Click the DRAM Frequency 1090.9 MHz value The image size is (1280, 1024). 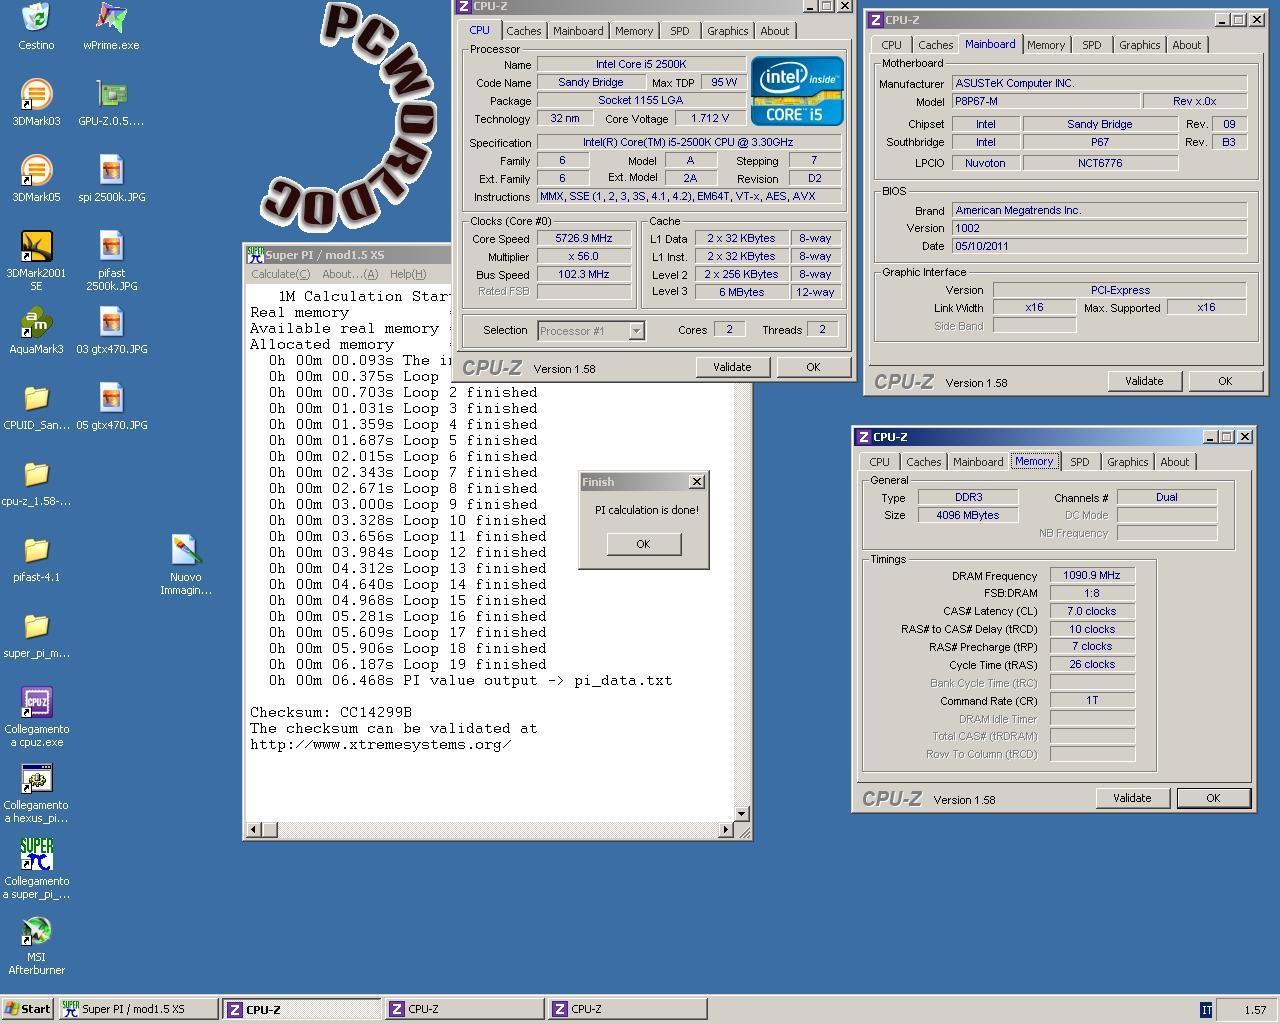[x=1092, y=576]
